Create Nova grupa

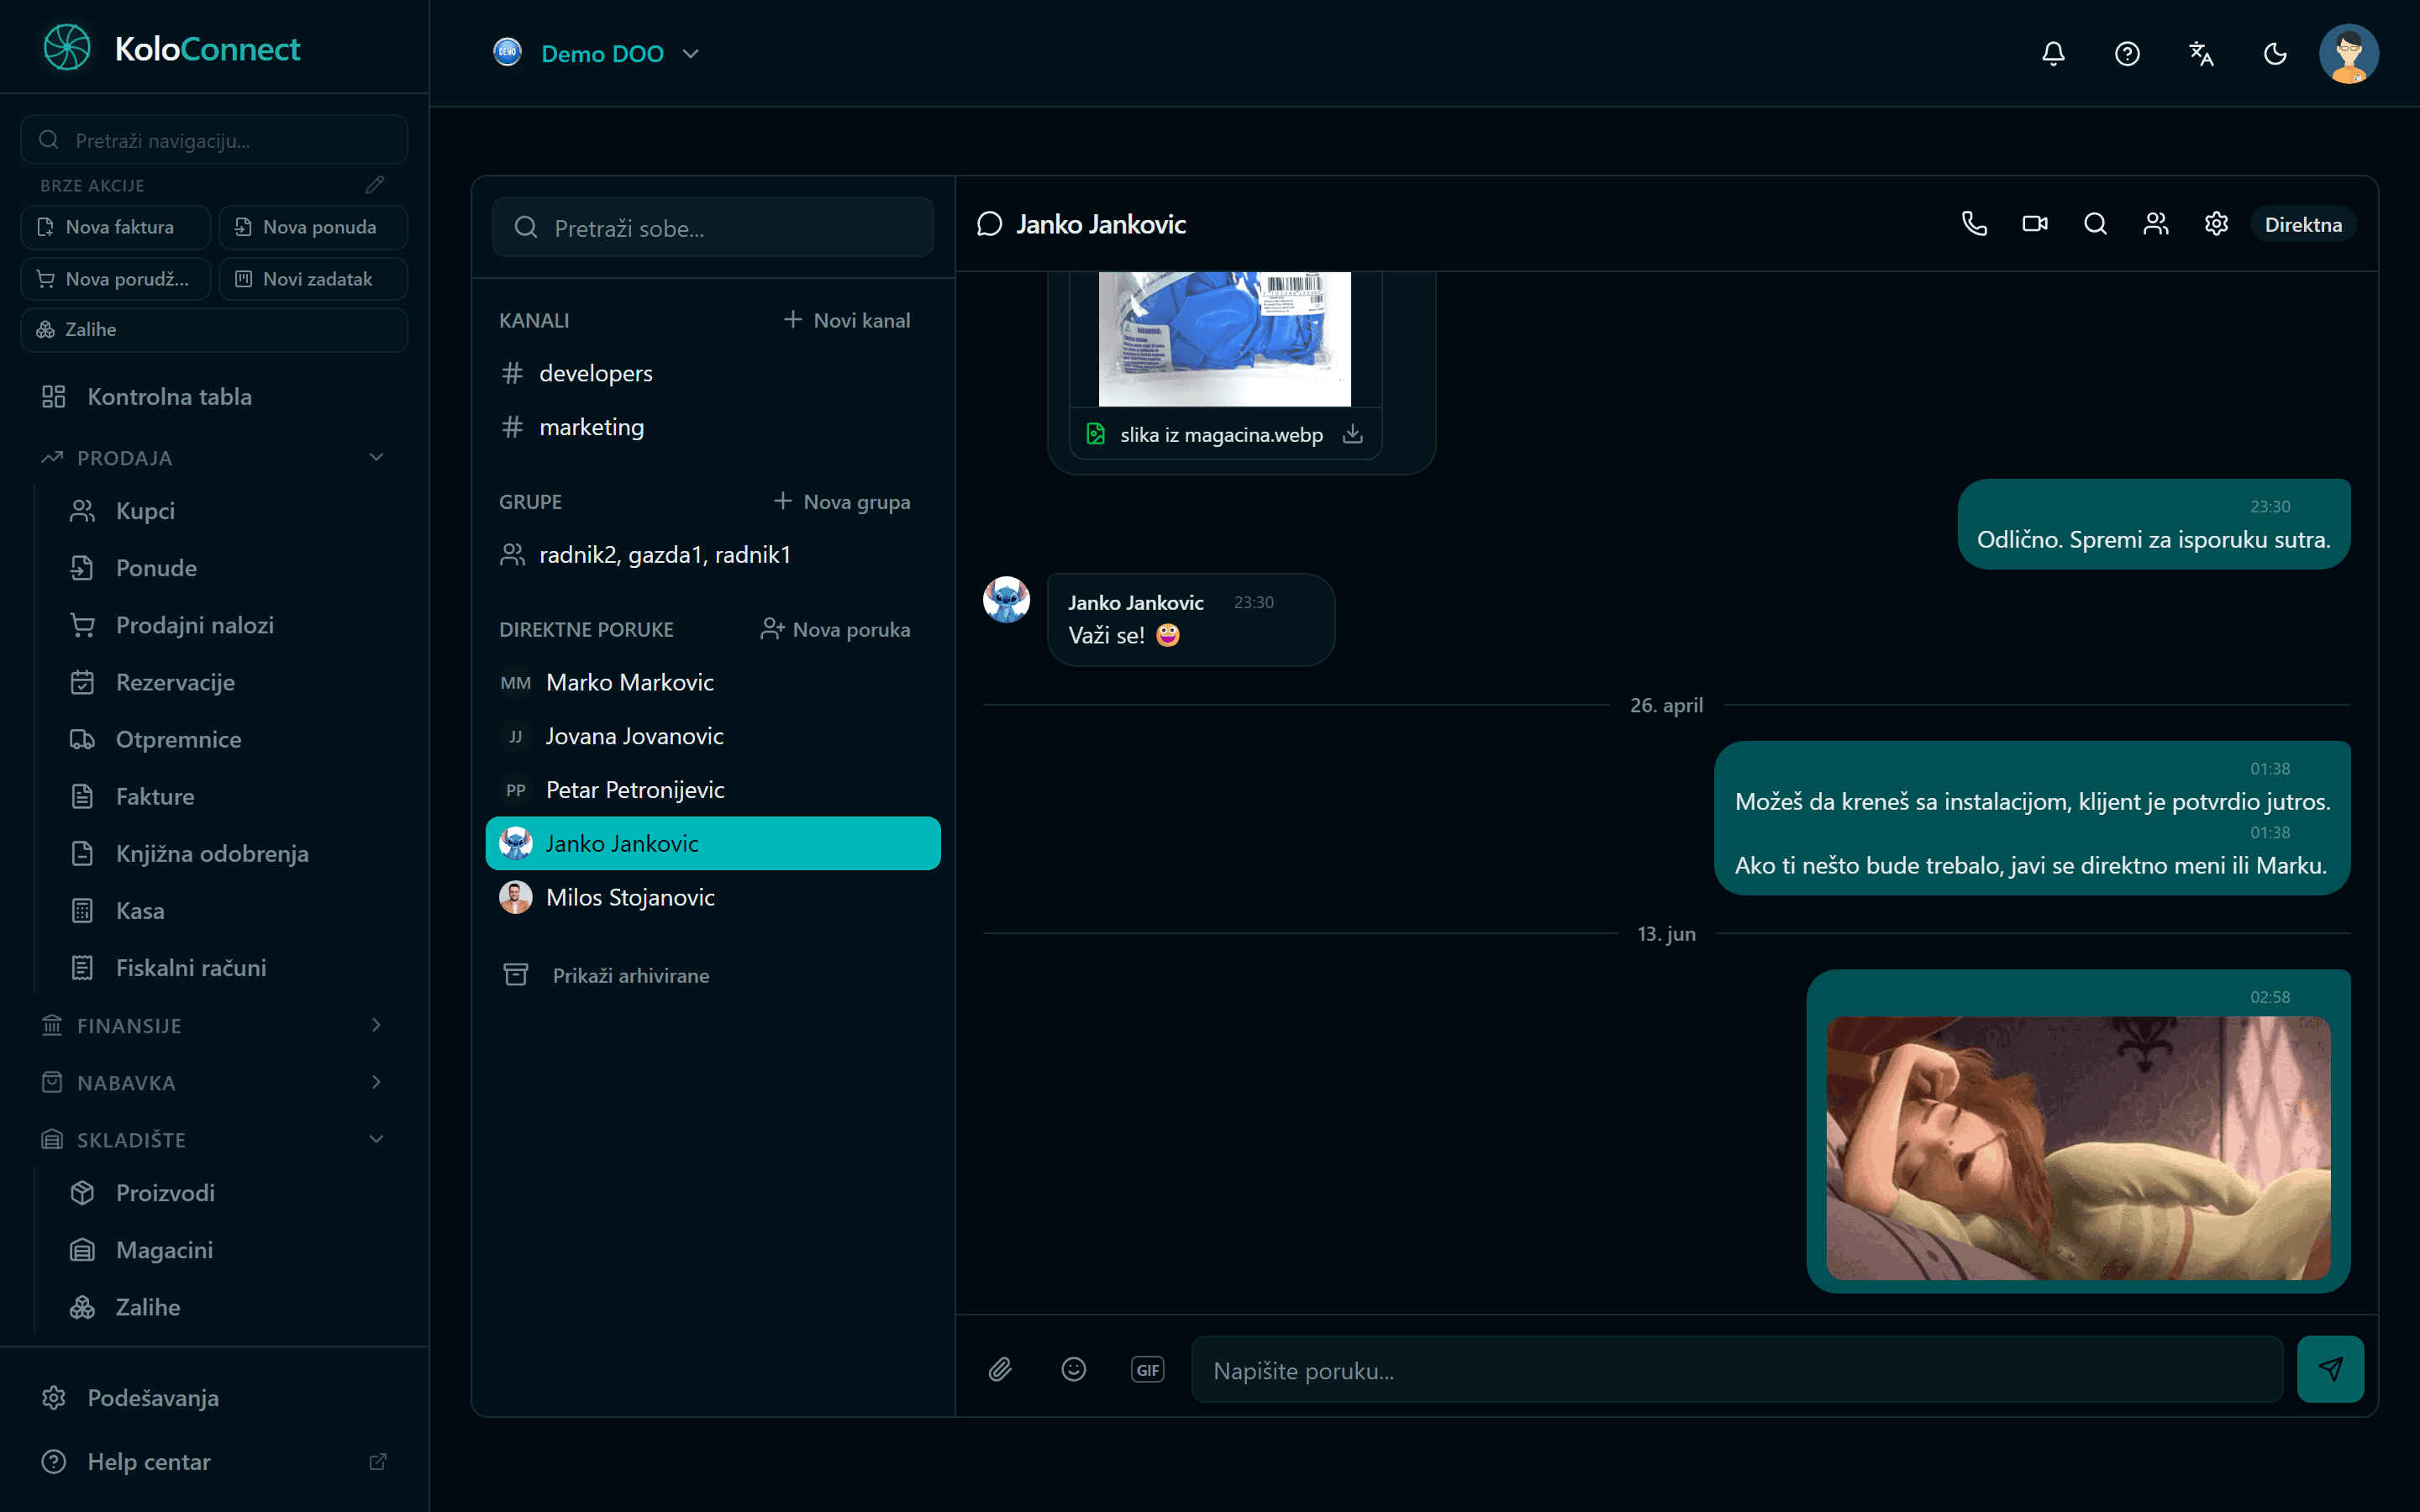click(841, 502)
